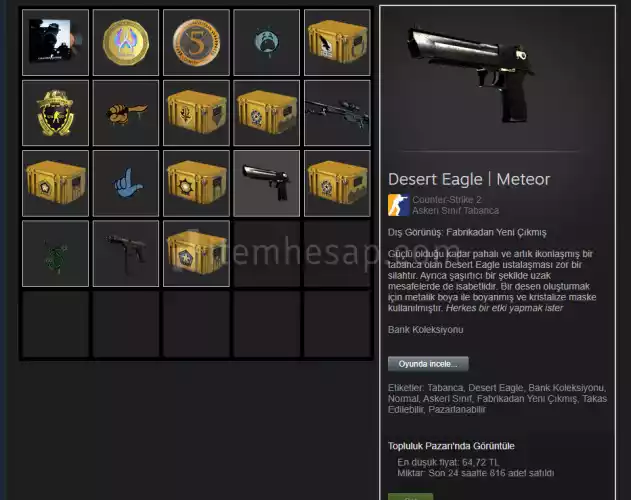Pick the teal crying face graffiti

267,42
